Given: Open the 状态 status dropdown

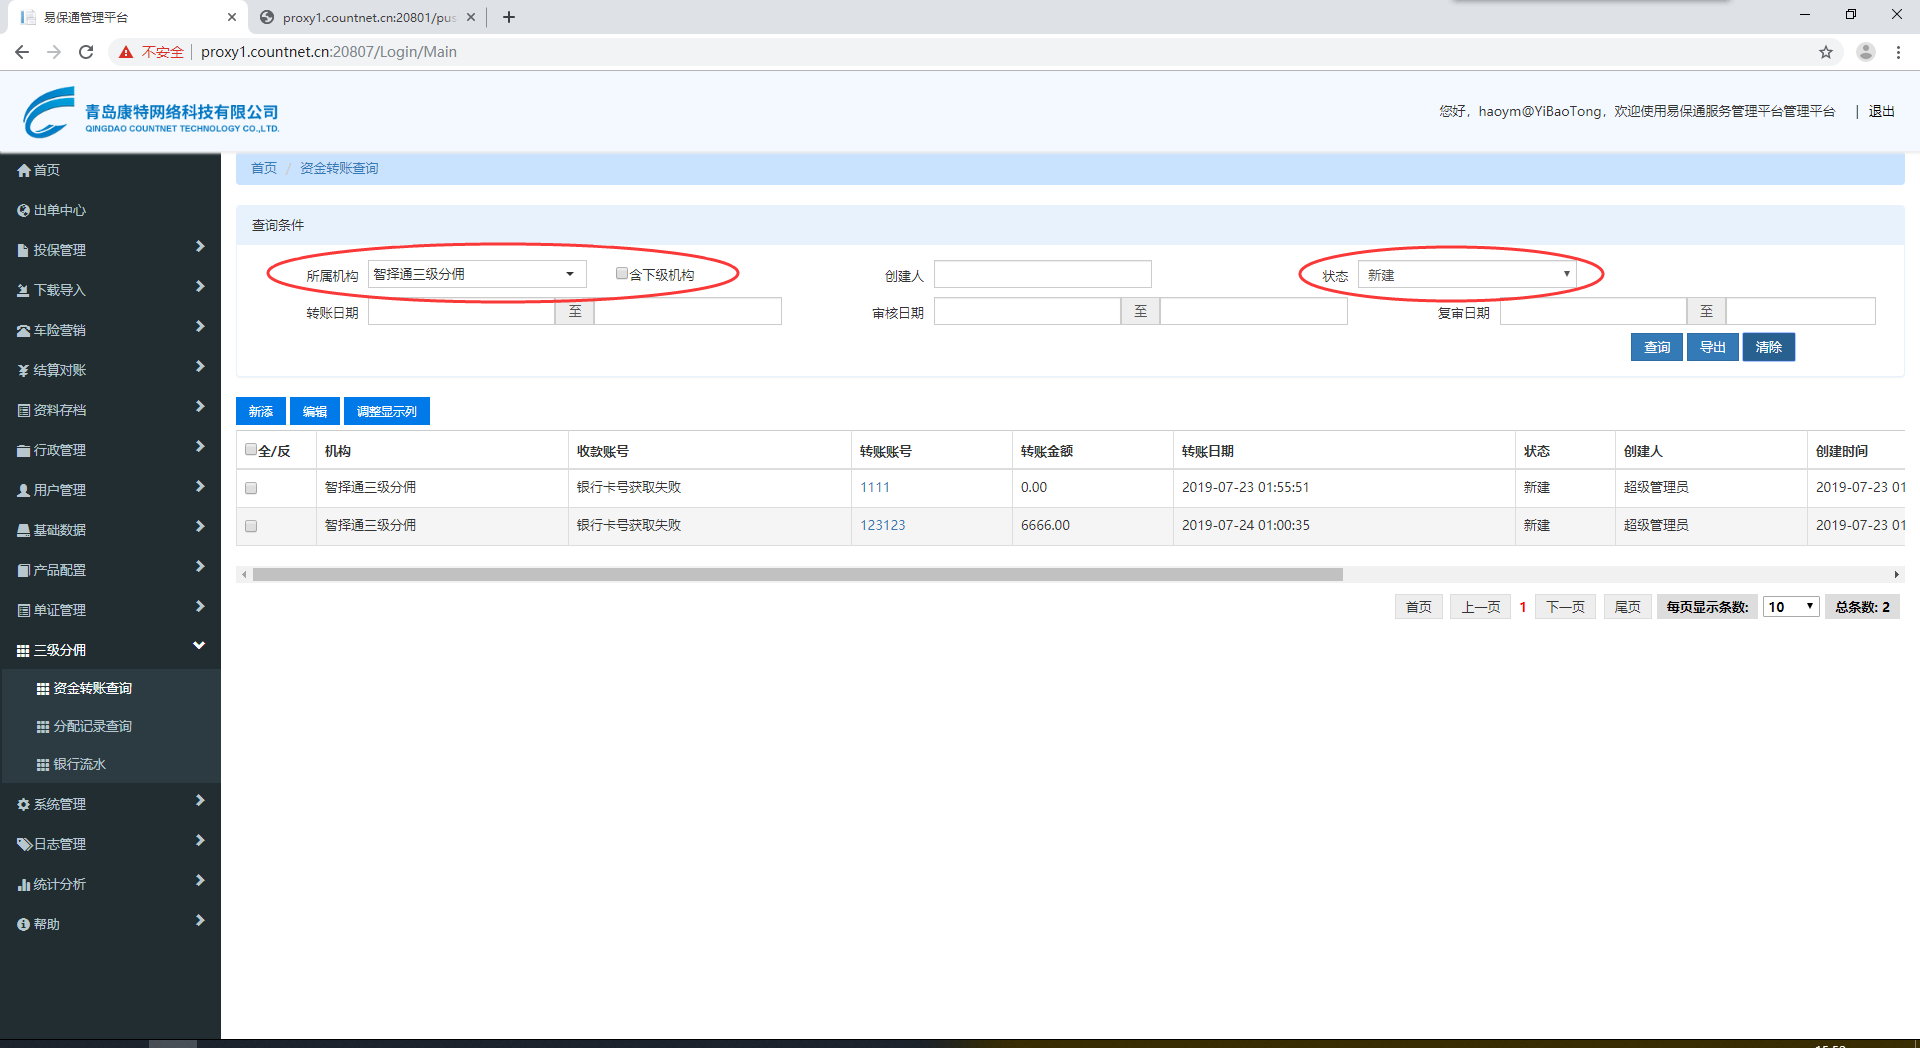Looking at the screenshot, I should coord(1466,275).
